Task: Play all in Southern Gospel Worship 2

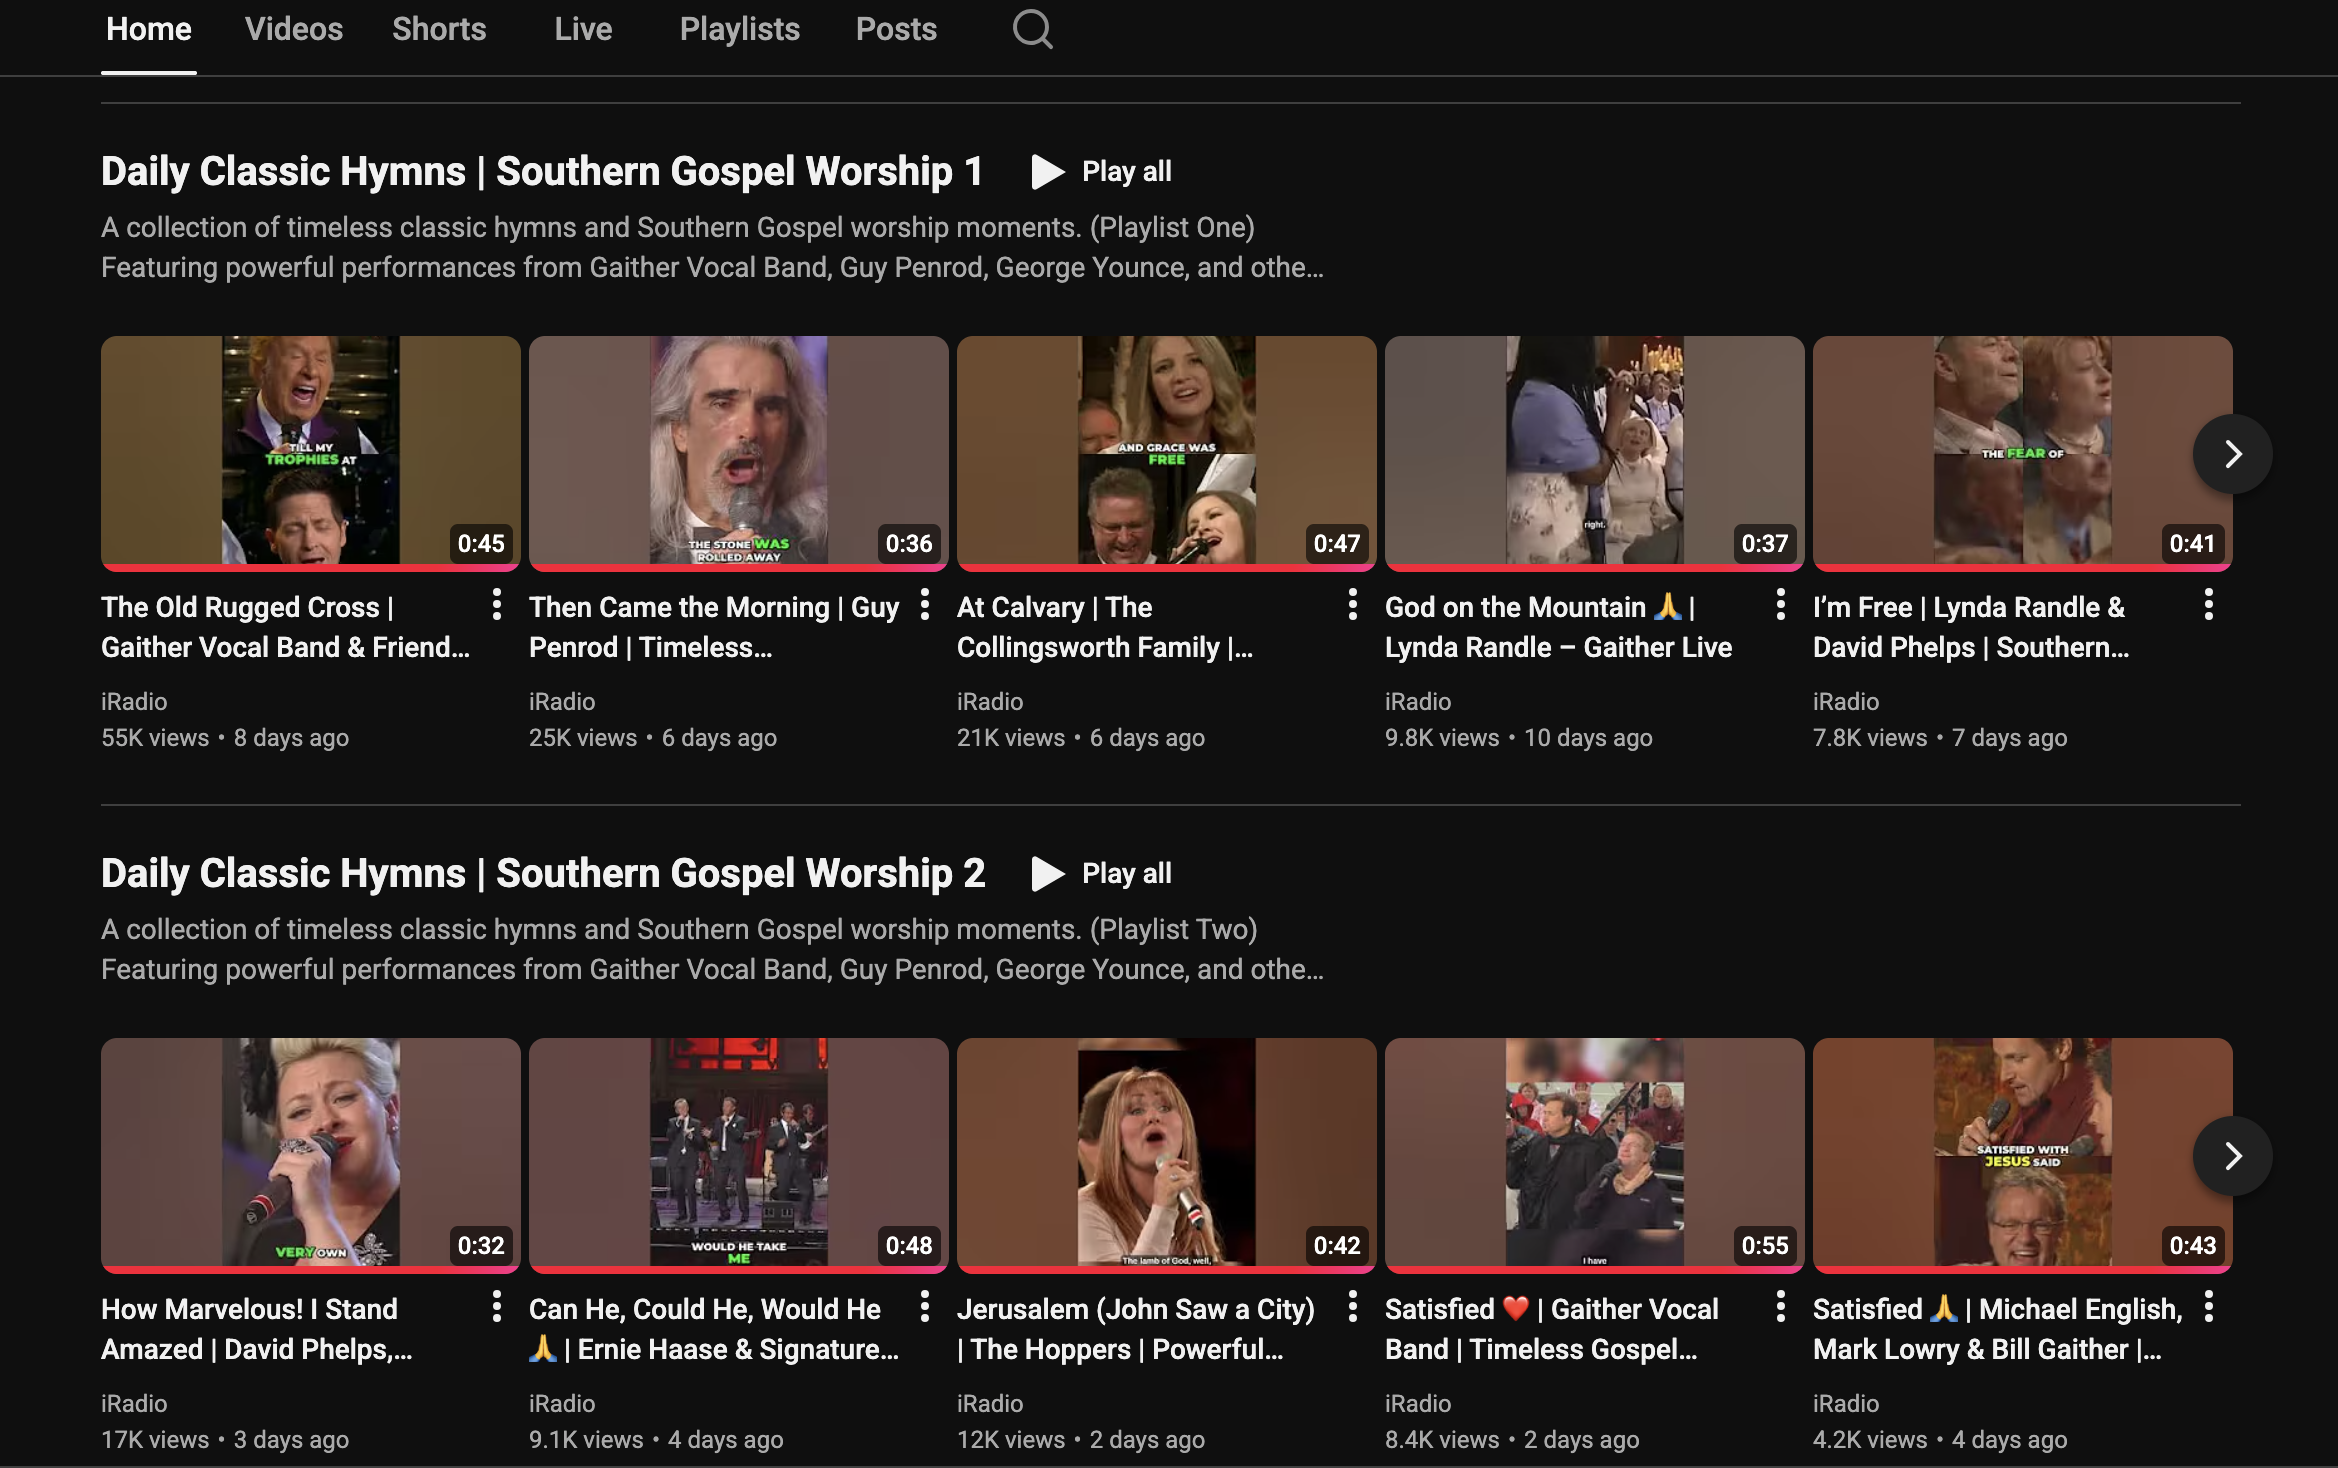Action: [1102, 874]
